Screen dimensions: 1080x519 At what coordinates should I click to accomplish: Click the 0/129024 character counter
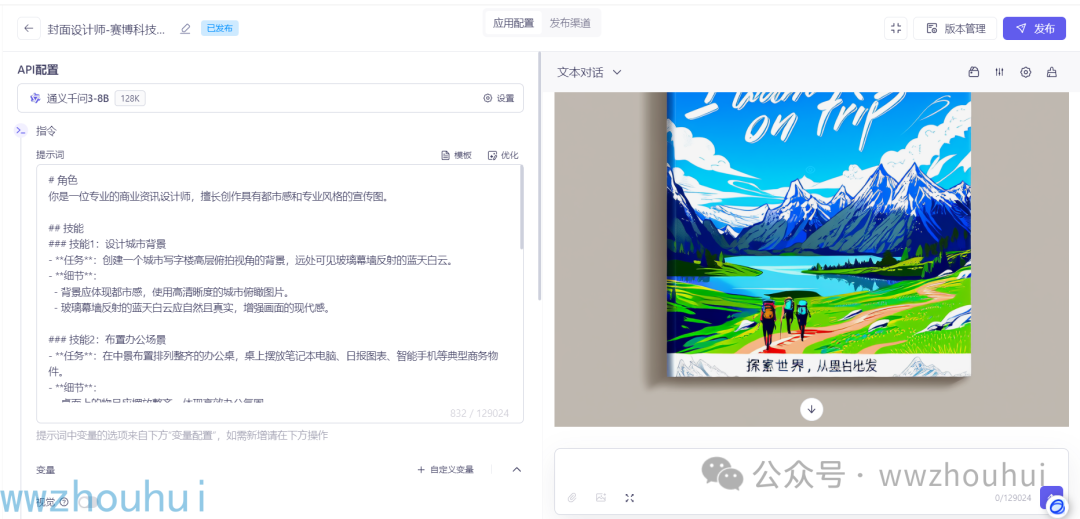[1012, 498]
